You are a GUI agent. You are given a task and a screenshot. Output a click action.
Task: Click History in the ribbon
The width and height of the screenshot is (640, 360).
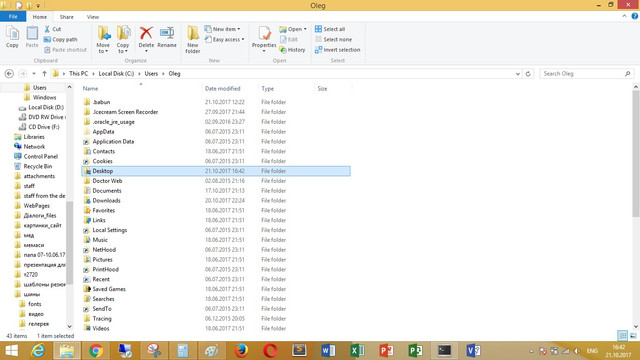coord(292,49)
